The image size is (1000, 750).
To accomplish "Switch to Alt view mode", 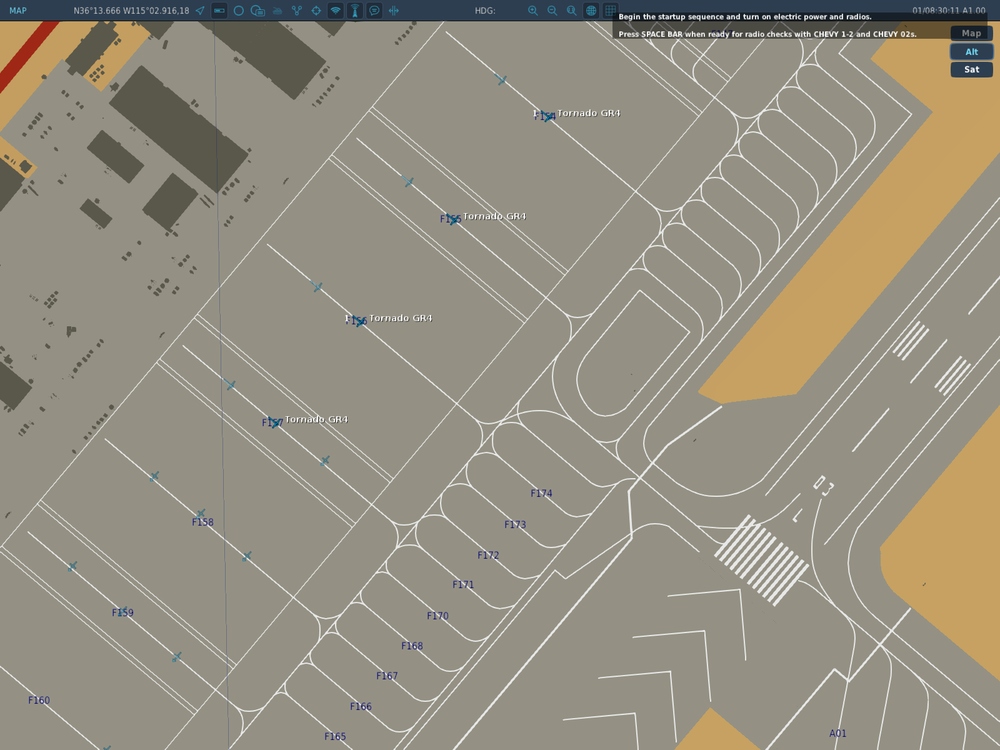I will pos(971,52).
